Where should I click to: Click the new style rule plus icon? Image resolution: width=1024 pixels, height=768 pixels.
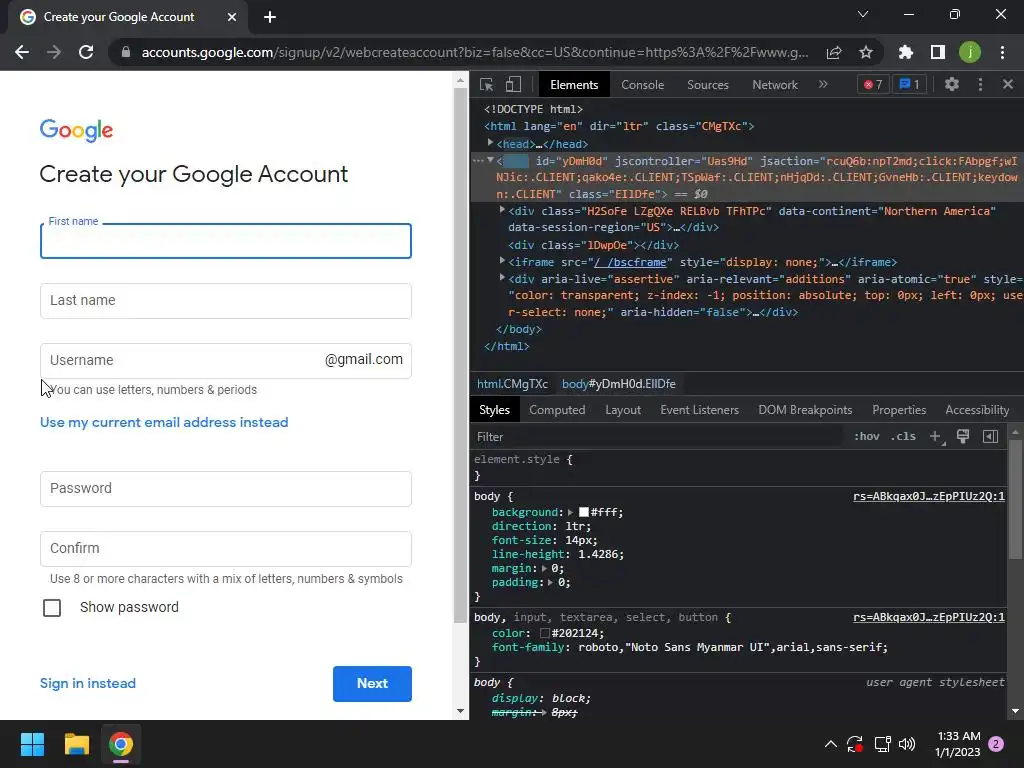pos(935,436)
